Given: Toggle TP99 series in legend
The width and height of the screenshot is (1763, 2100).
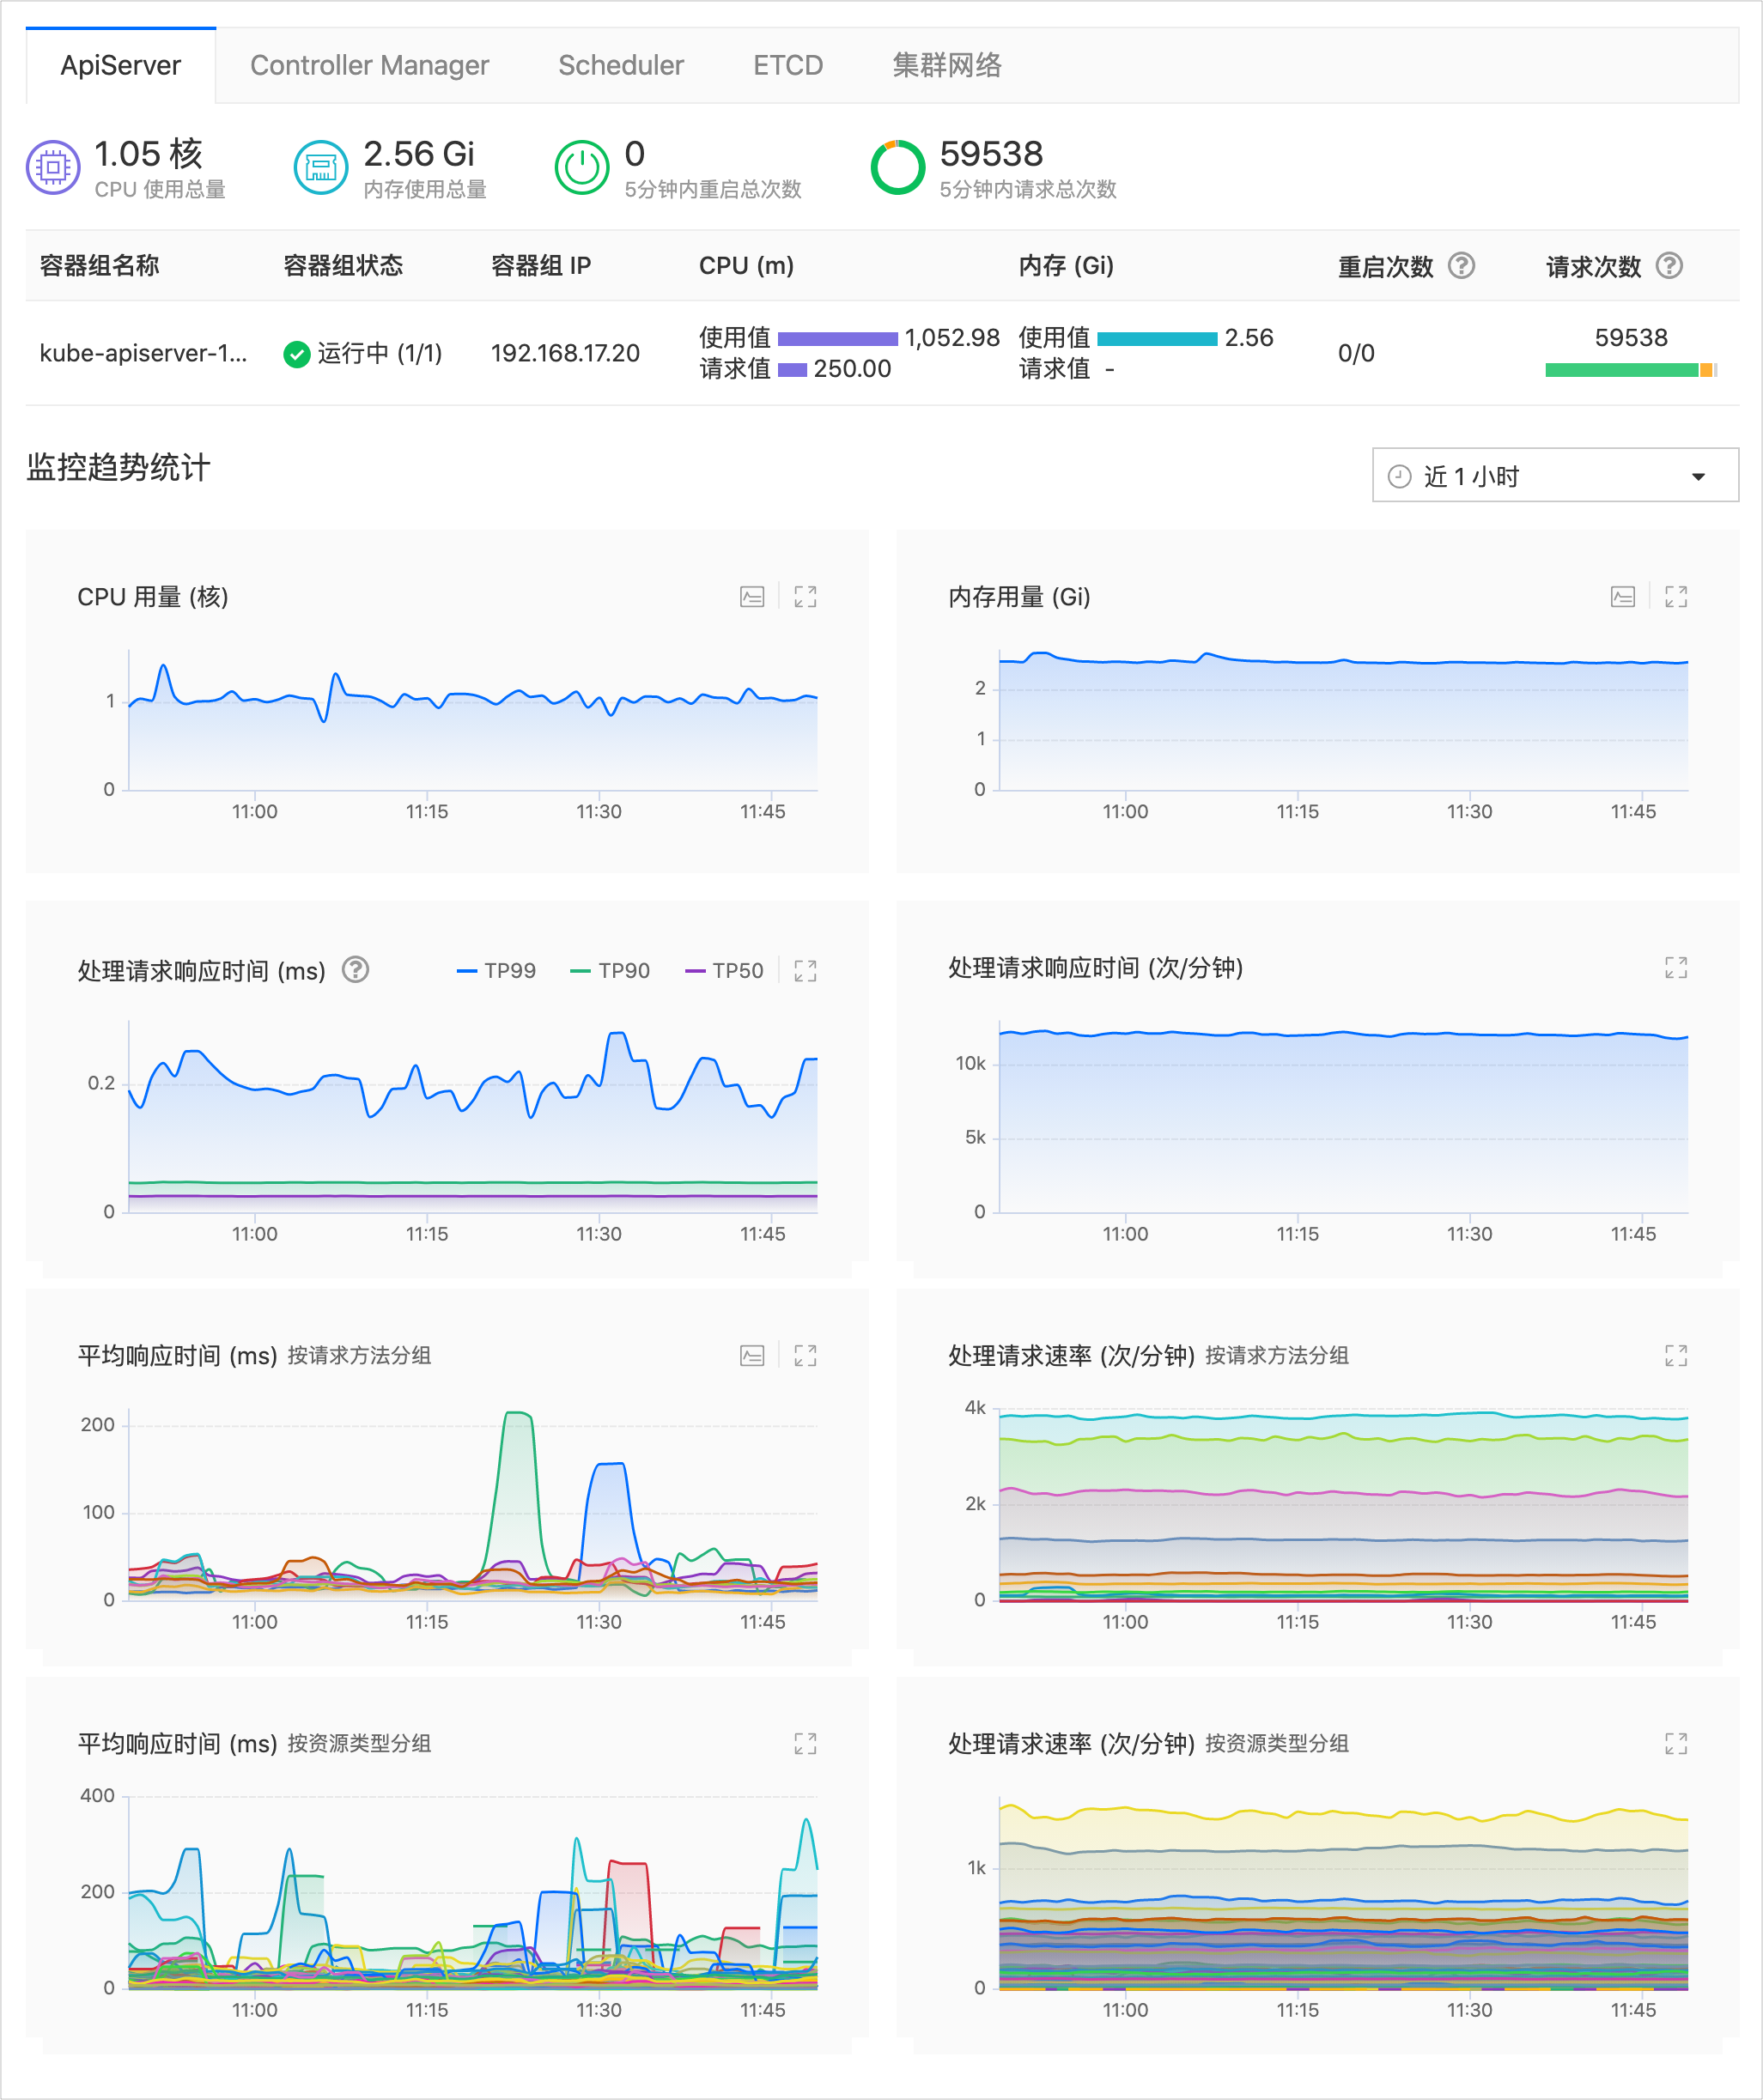Looking at the screenshot, I should pos(497,971).
